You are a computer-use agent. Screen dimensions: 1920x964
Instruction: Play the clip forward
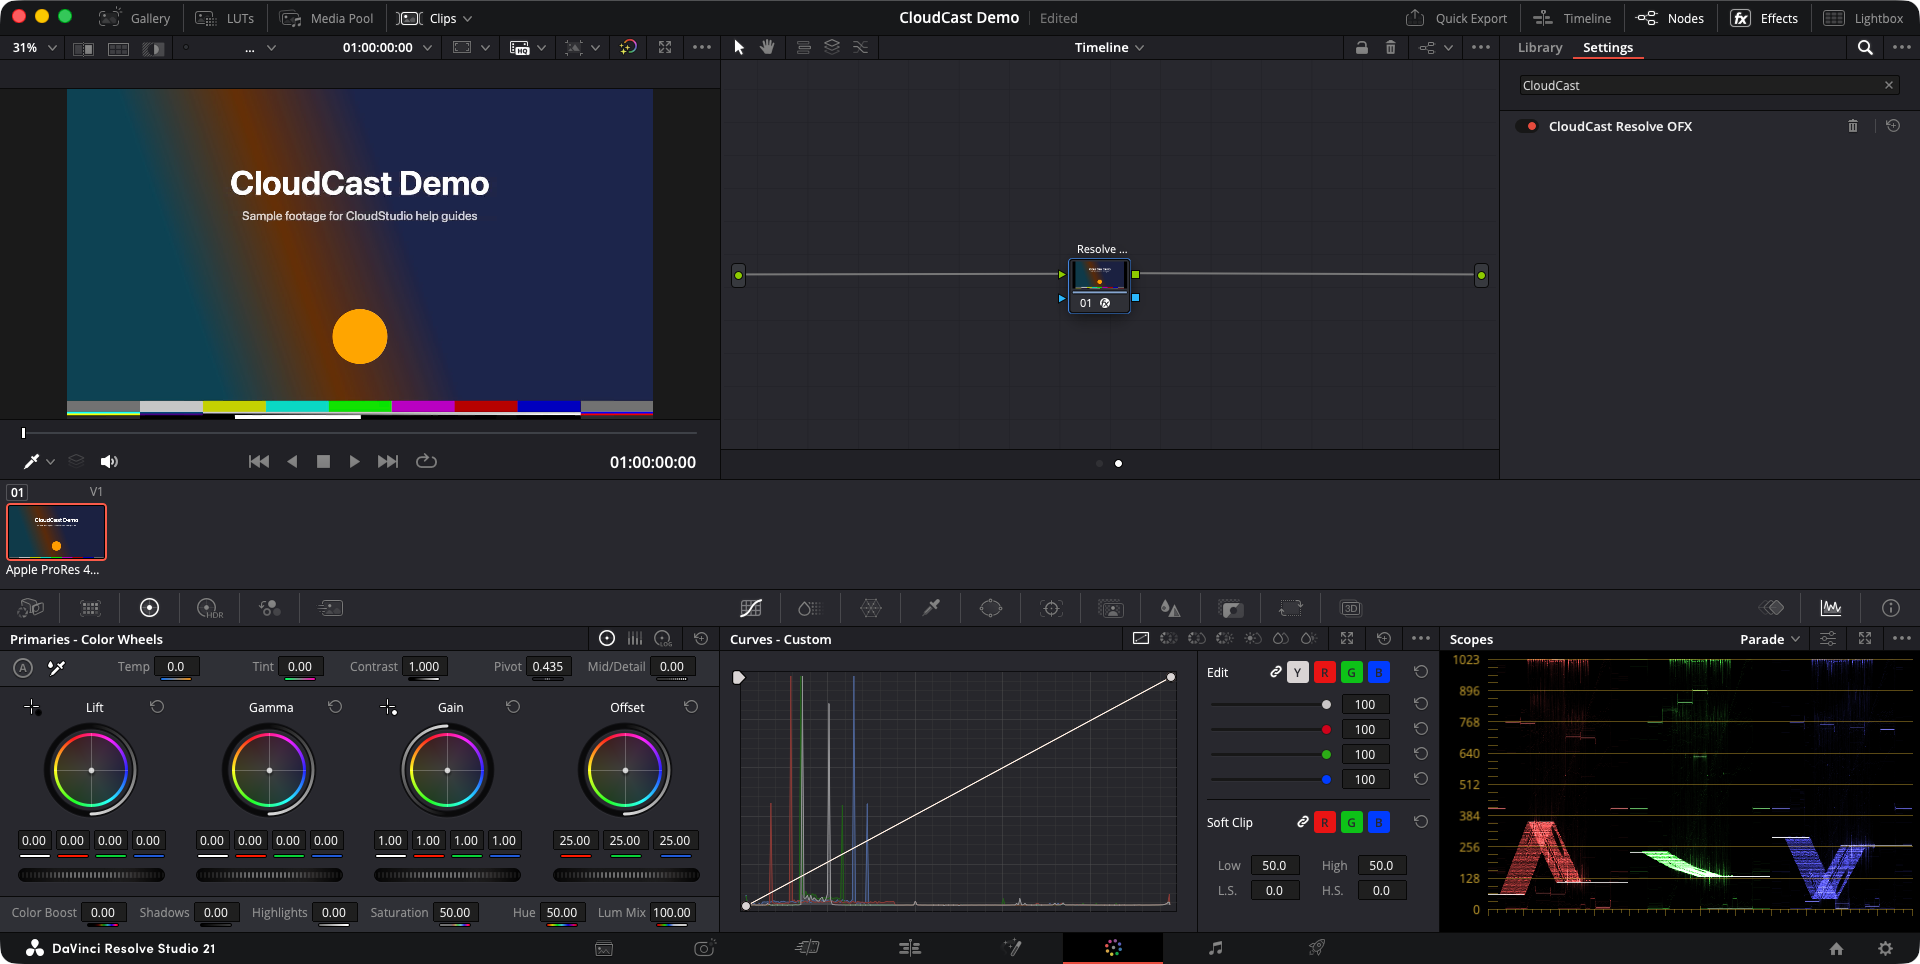tap(354, 461)
